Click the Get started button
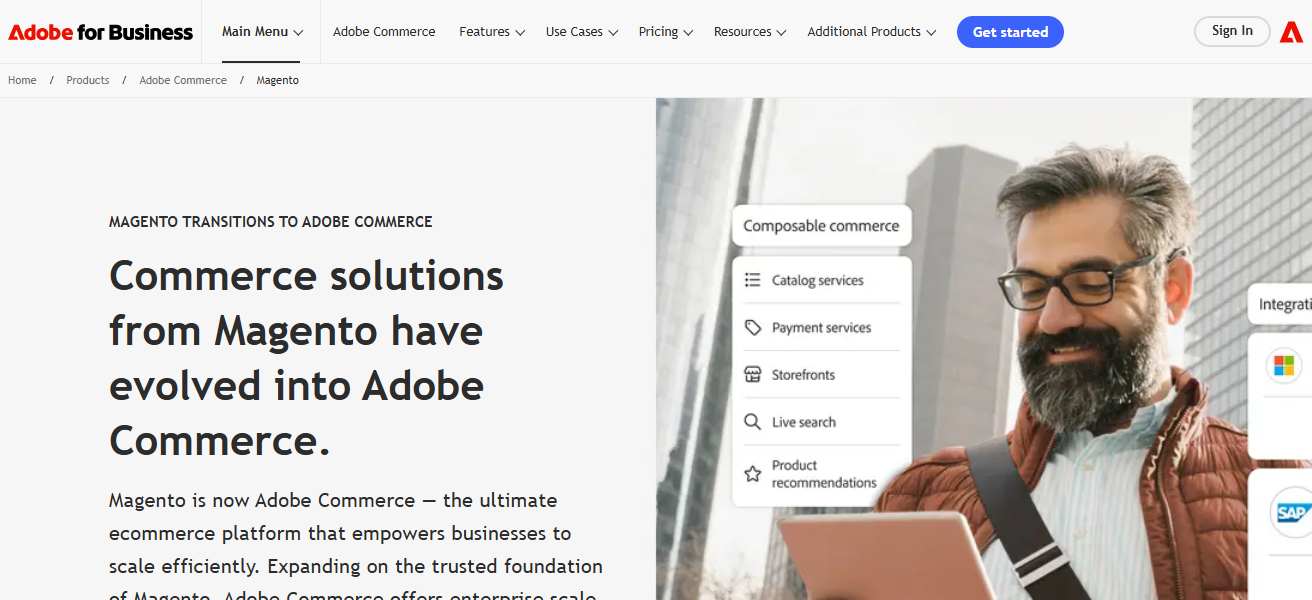 click(x=1010, y=31)
